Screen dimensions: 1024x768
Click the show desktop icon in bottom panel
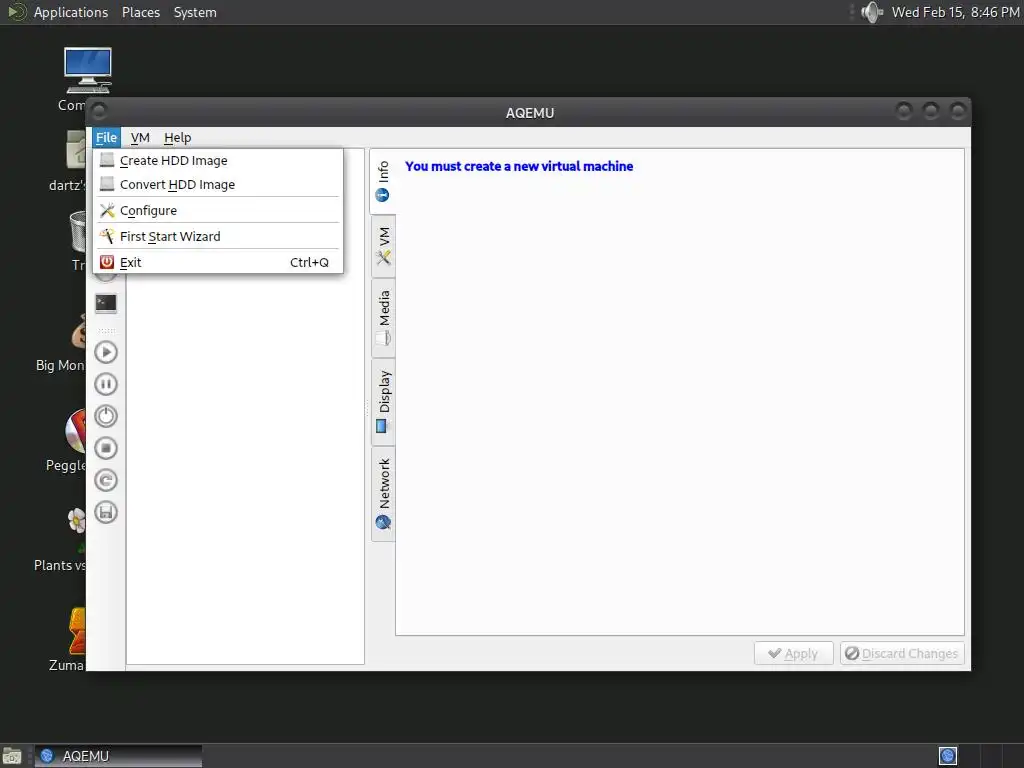[12, 756]
